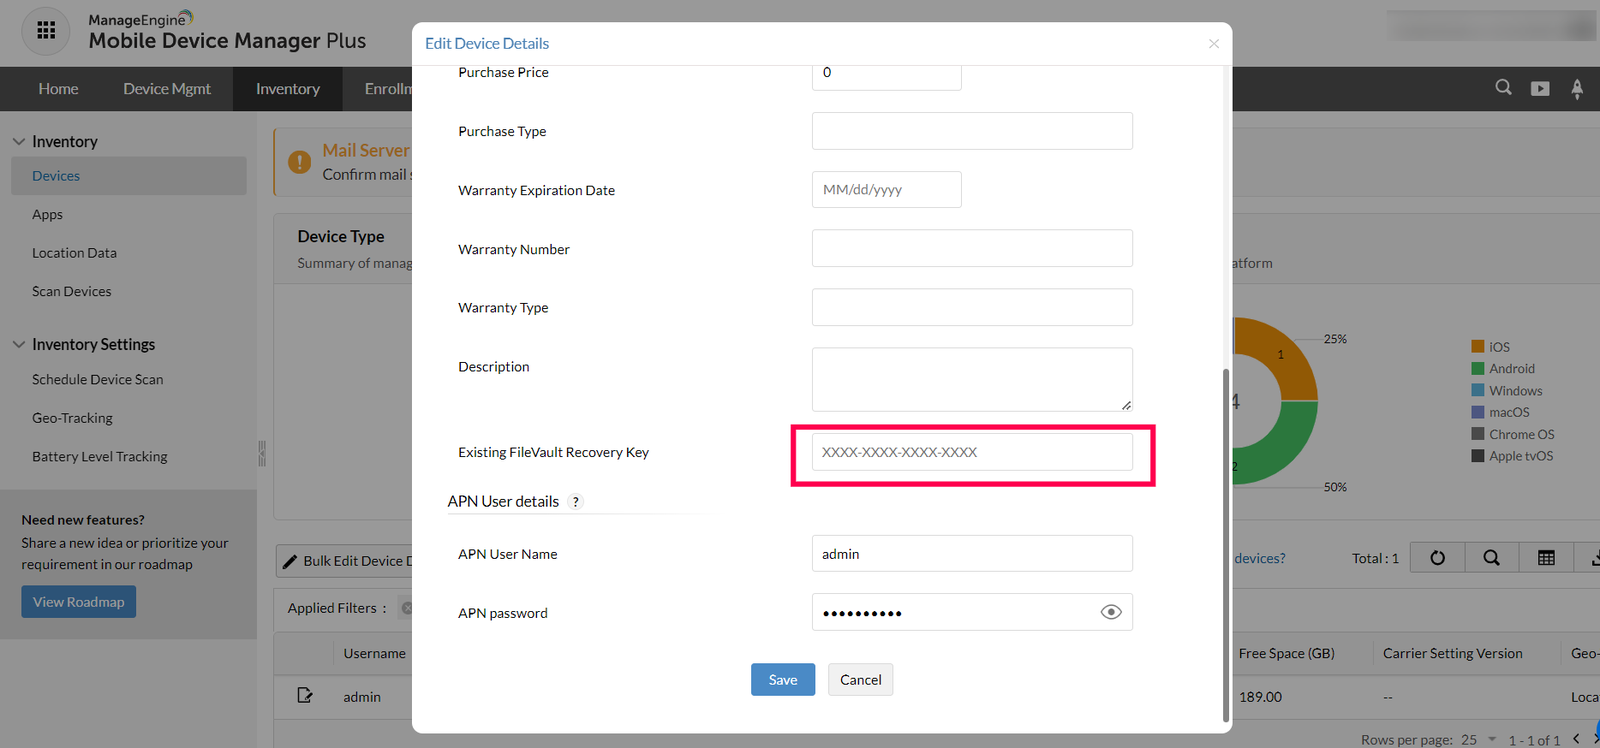Click the rocket quick-launch icon

tap(1577, 89)
